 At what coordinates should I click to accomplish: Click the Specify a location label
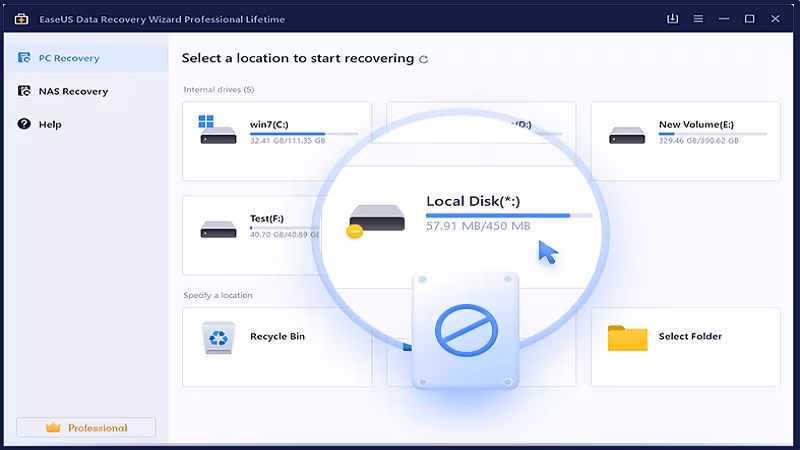218,295
